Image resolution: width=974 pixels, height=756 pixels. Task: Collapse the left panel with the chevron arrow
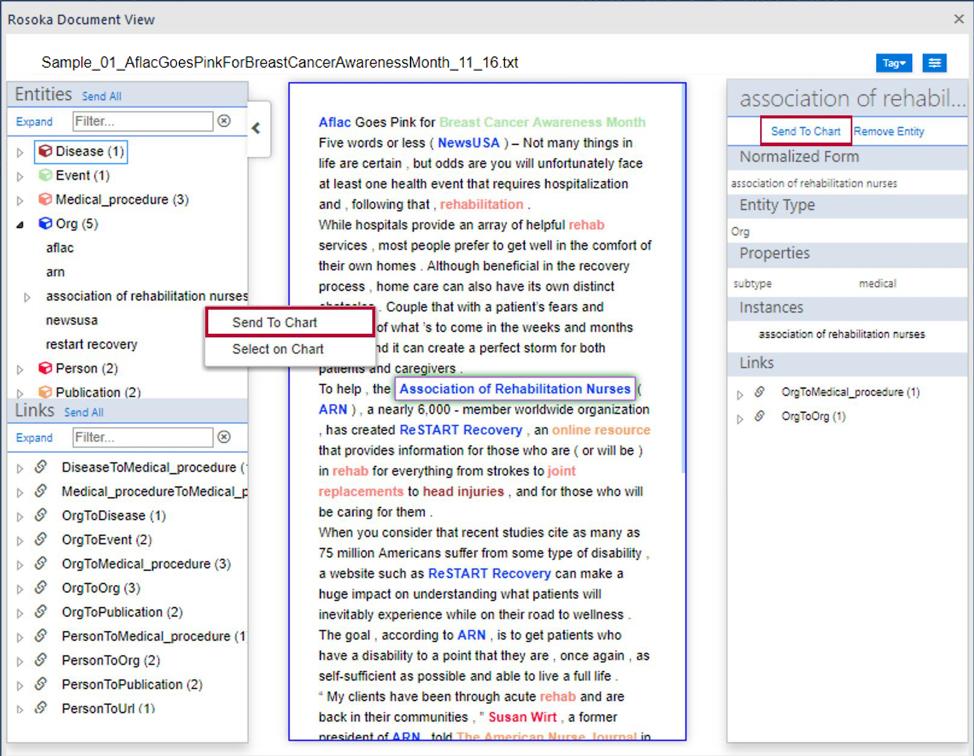(x=256, y=128)
